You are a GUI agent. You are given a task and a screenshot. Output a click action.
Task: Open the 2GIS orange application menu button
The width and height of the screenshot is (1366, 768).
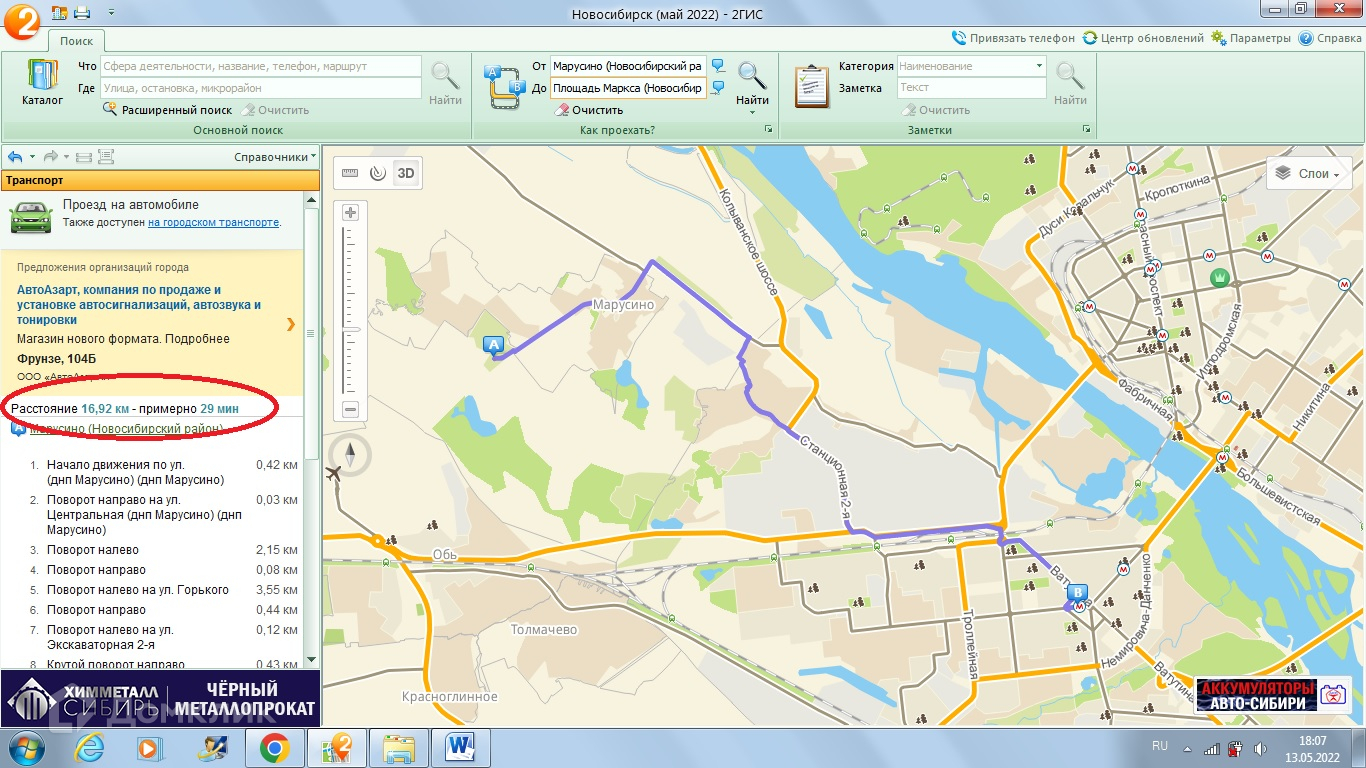(22, 21)
